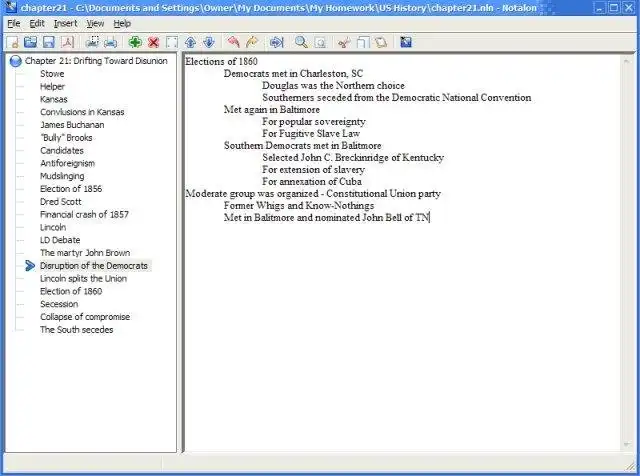640x476 pixels.
Task: Move node up with blue up arrow
Action: pos(190,42)
